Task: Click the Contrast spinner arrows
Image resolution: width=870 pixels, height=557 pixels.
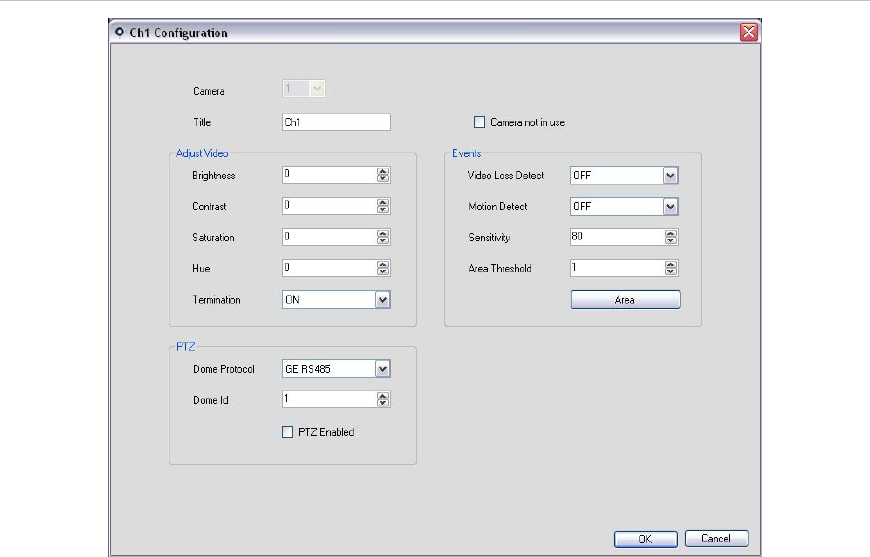Action: tap(383, 206)
